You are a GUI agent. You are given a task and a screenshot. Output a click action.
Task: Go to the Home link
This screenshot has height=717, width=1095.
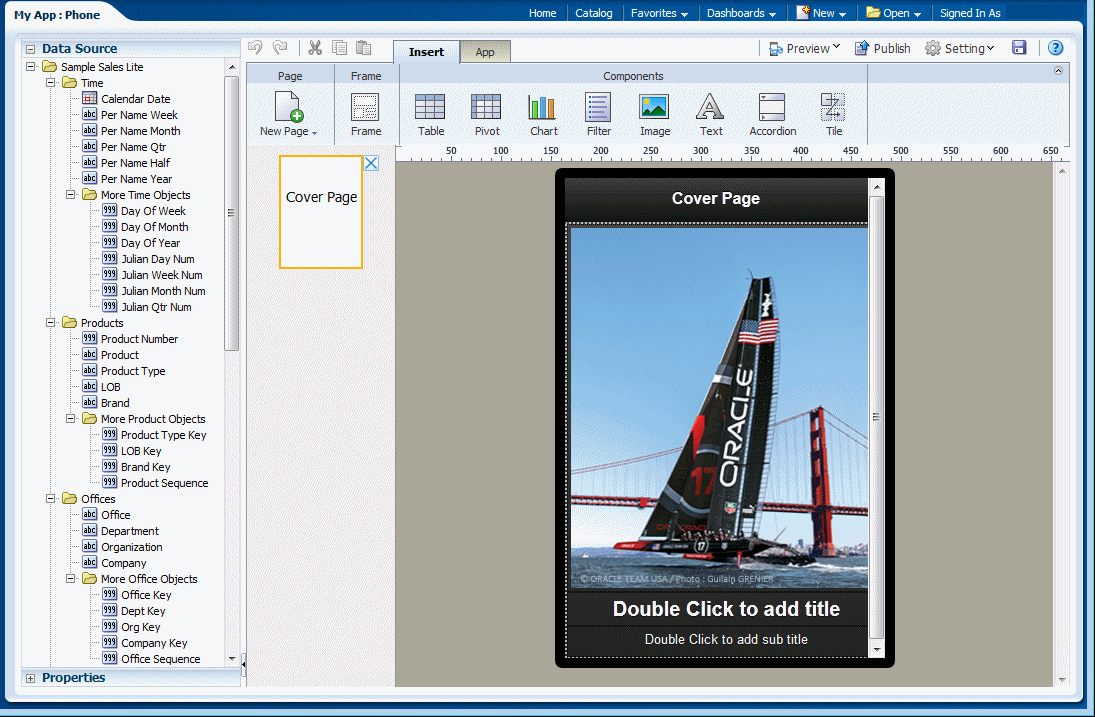[x=543, y=13]
